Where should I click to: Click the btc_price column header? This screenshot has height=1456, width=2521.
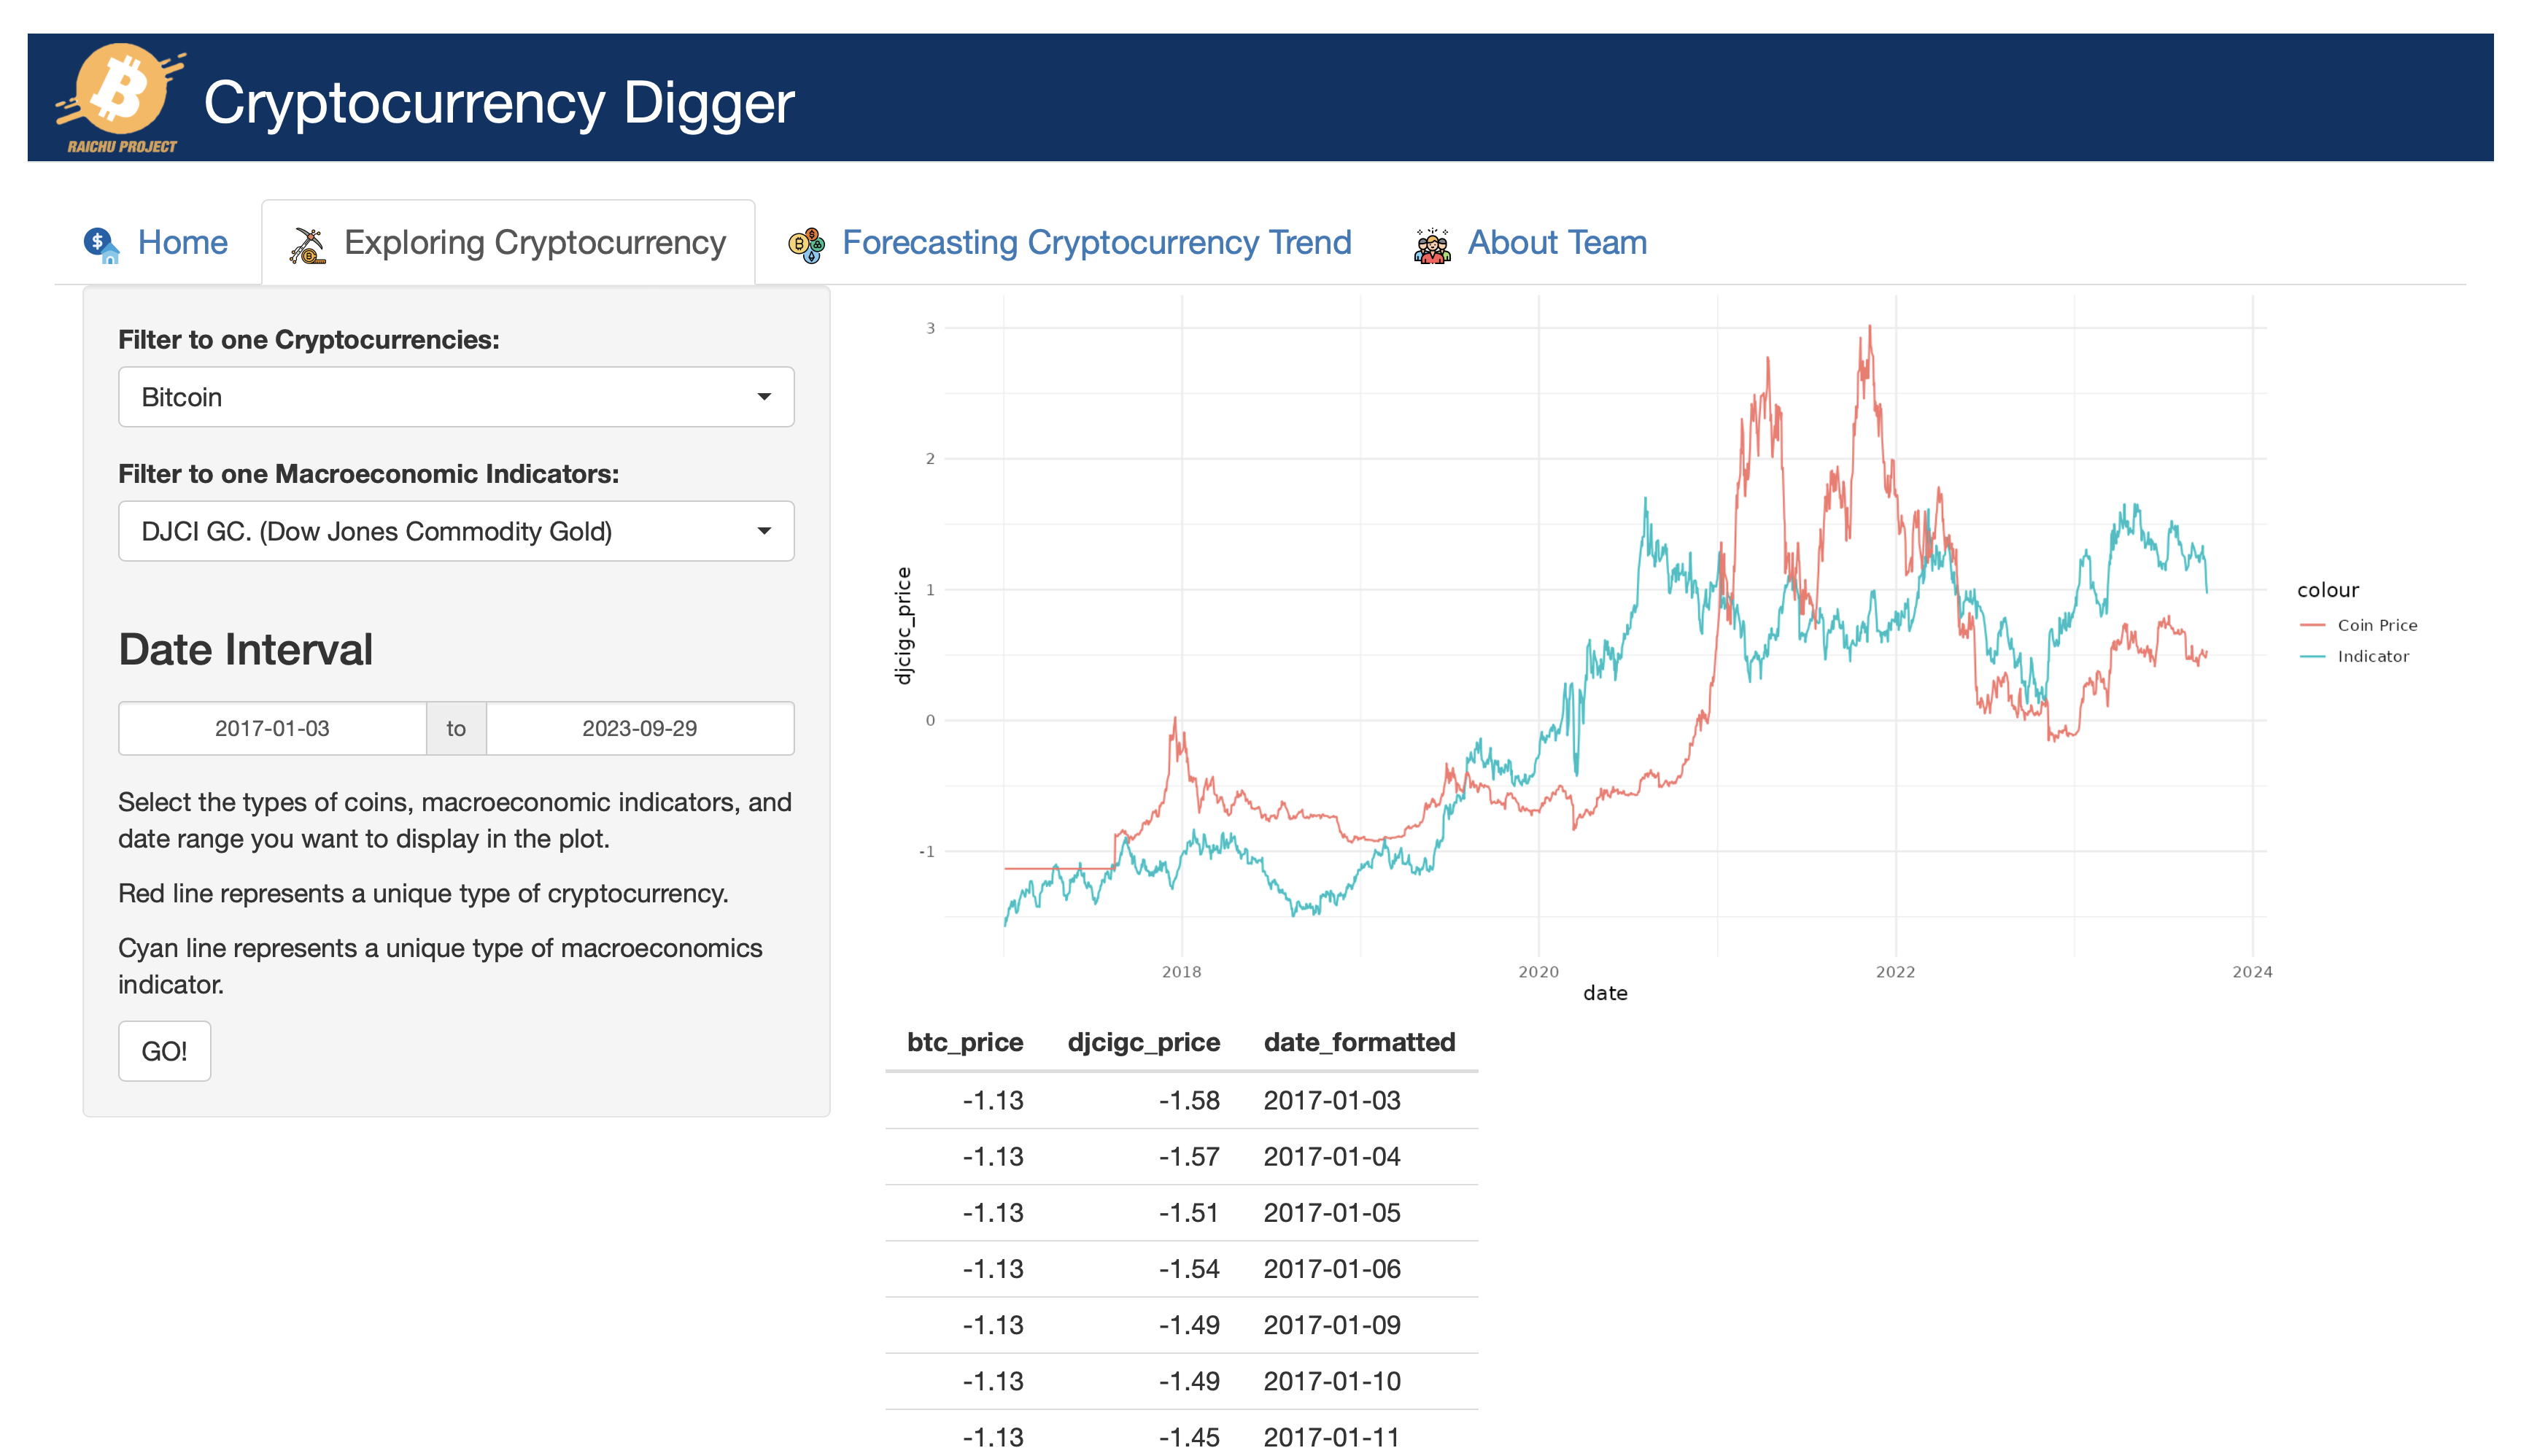tap(964, 1042)
